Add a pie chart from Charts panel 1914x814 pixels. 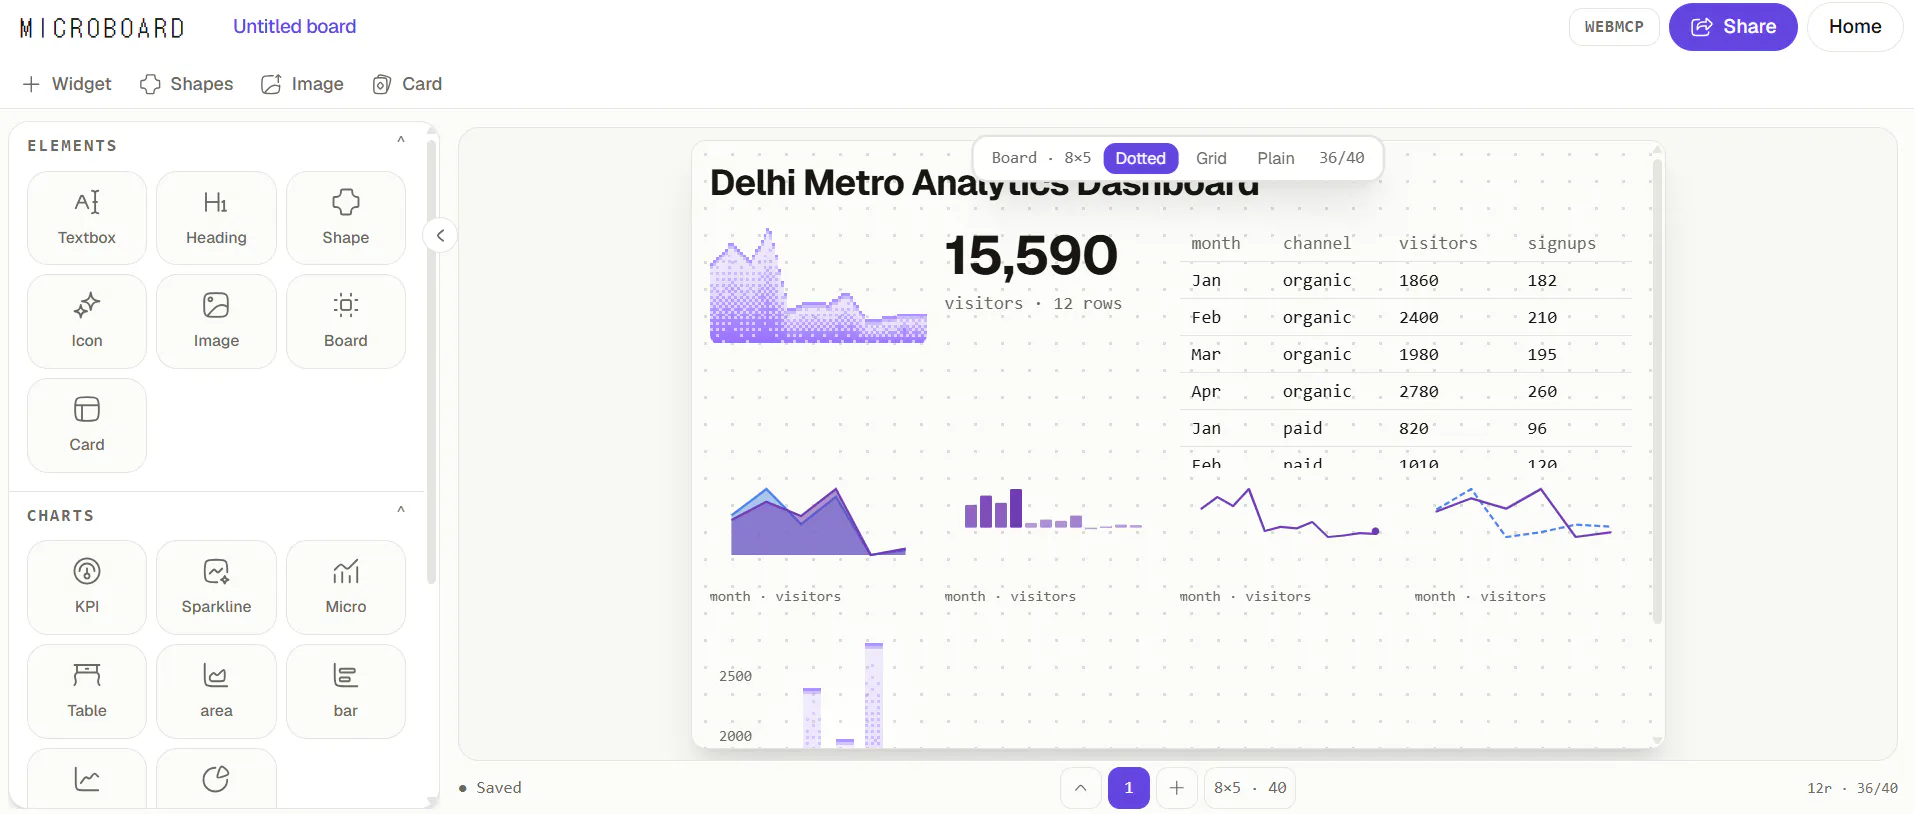pyautogui.click(x=216, y=779)
